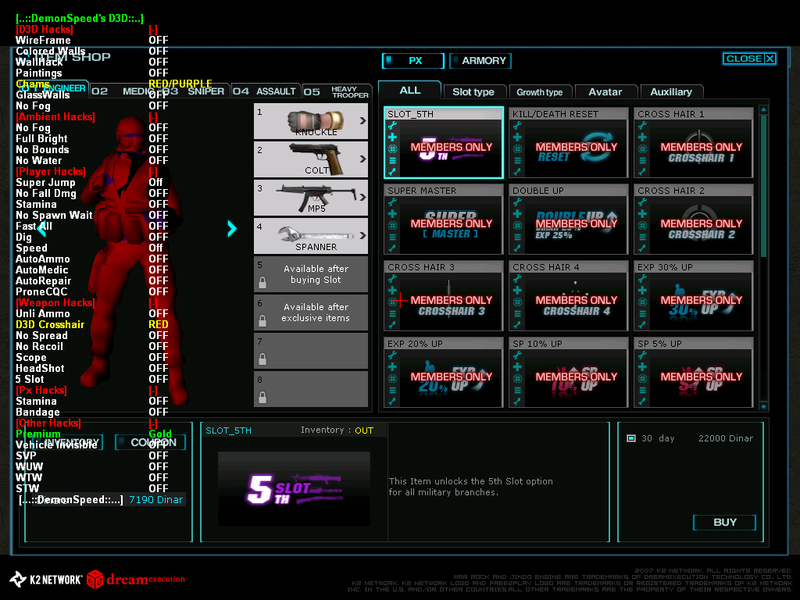Select the SLOT_5TH item card
The width and height of the screenshot is (800, 600).
point(443,143)
